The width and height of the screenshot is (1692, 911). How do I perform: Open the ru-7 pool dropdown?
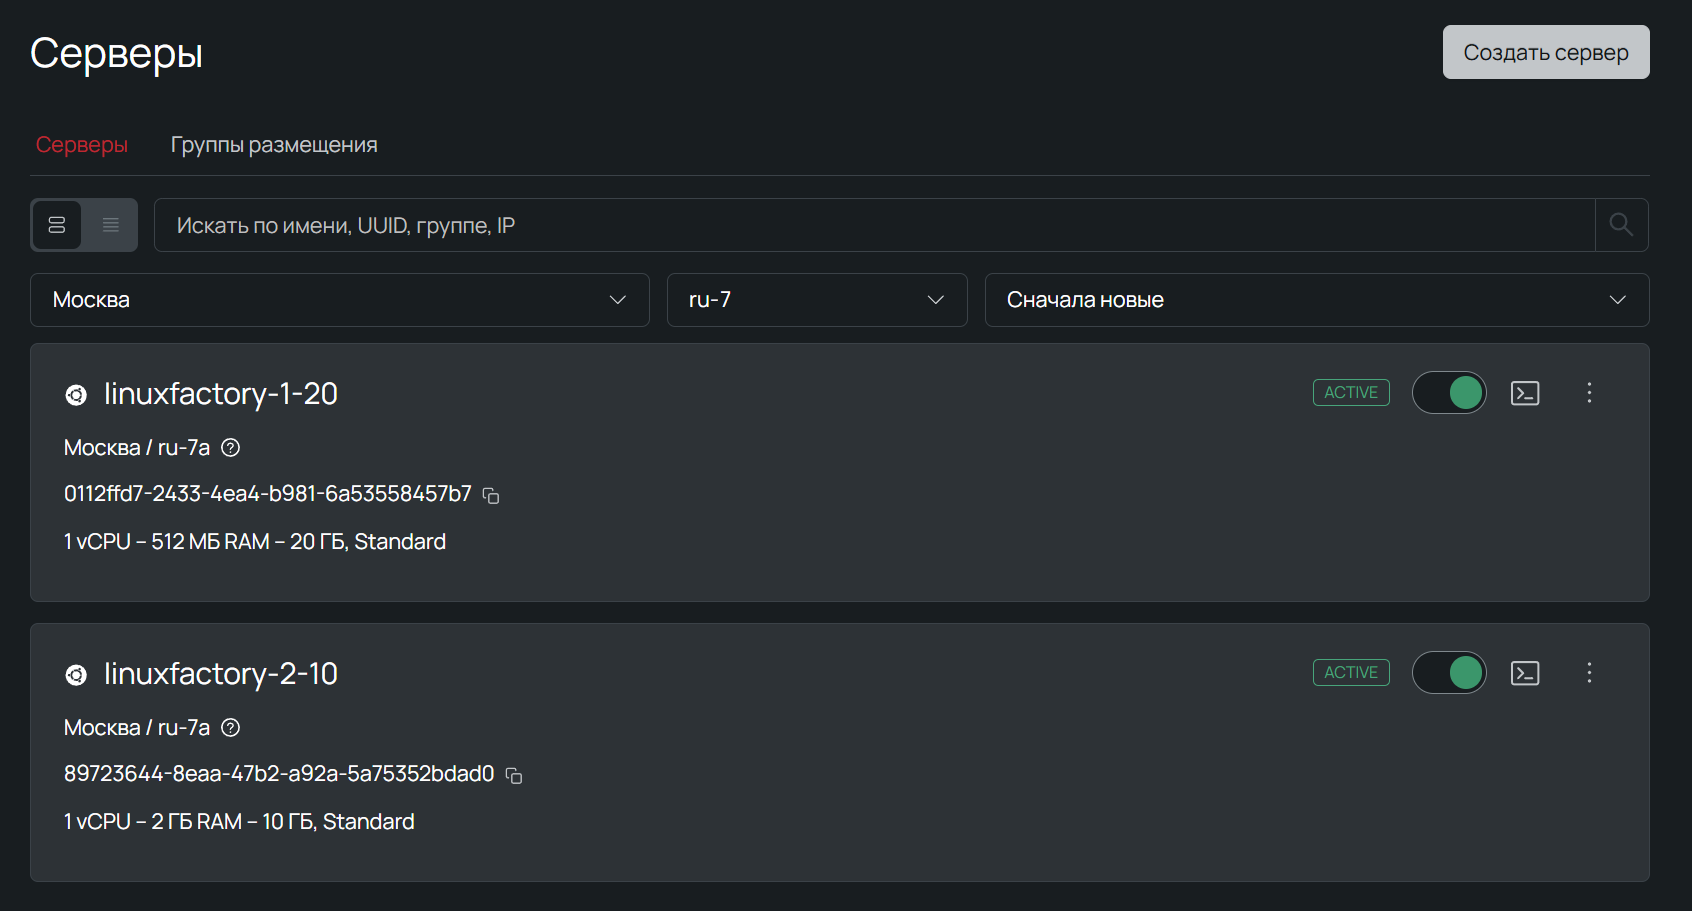(816, 300)
